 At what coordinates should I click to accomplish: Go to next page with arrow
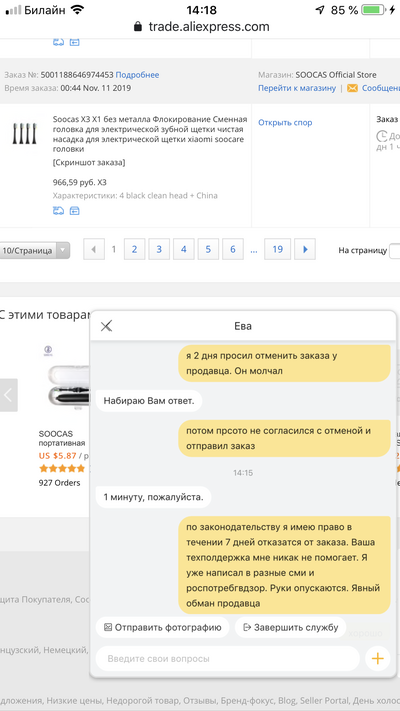[x=305, y=249]
